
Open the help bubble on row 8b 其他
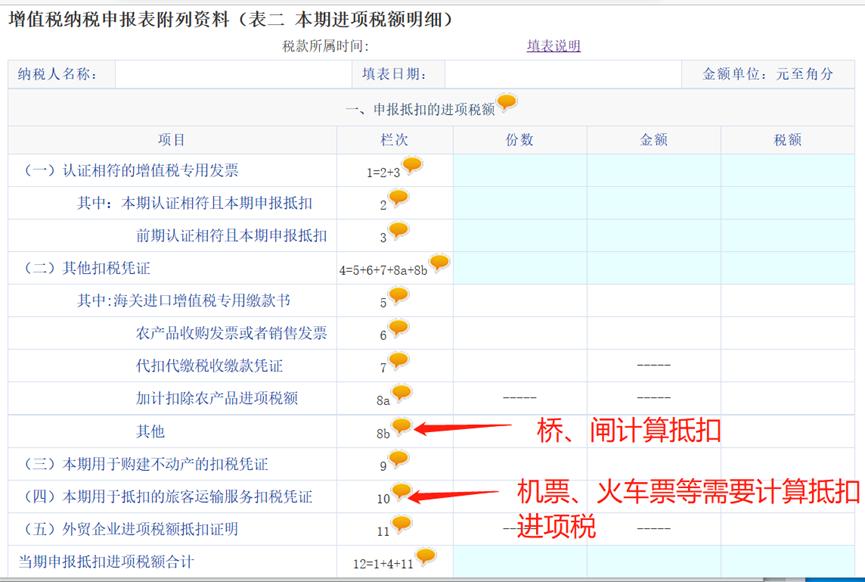point(403,427)
